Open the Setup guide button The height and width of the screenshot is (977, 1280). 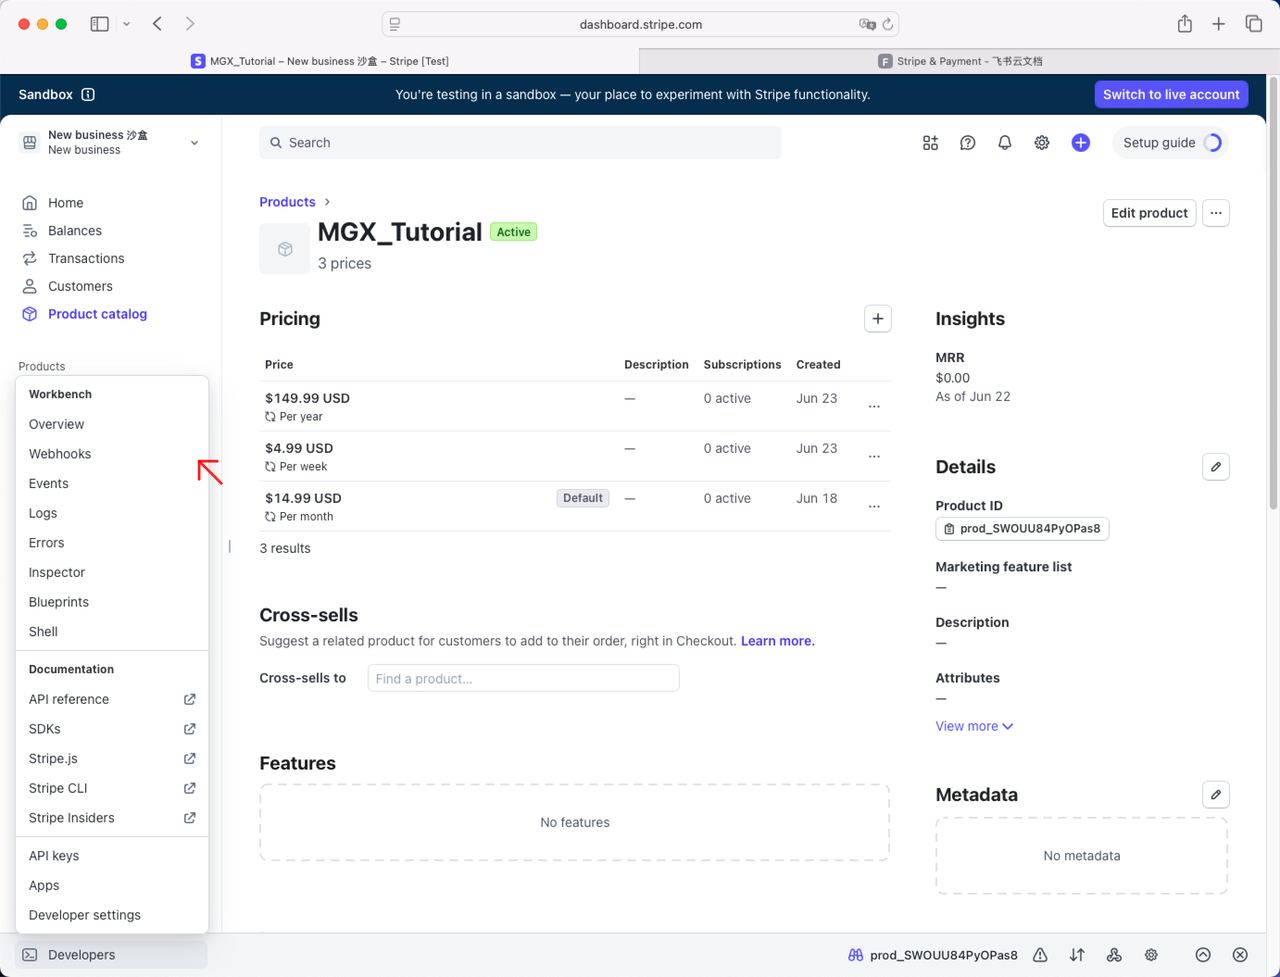pyautogui.click(x=1171, y=143)
